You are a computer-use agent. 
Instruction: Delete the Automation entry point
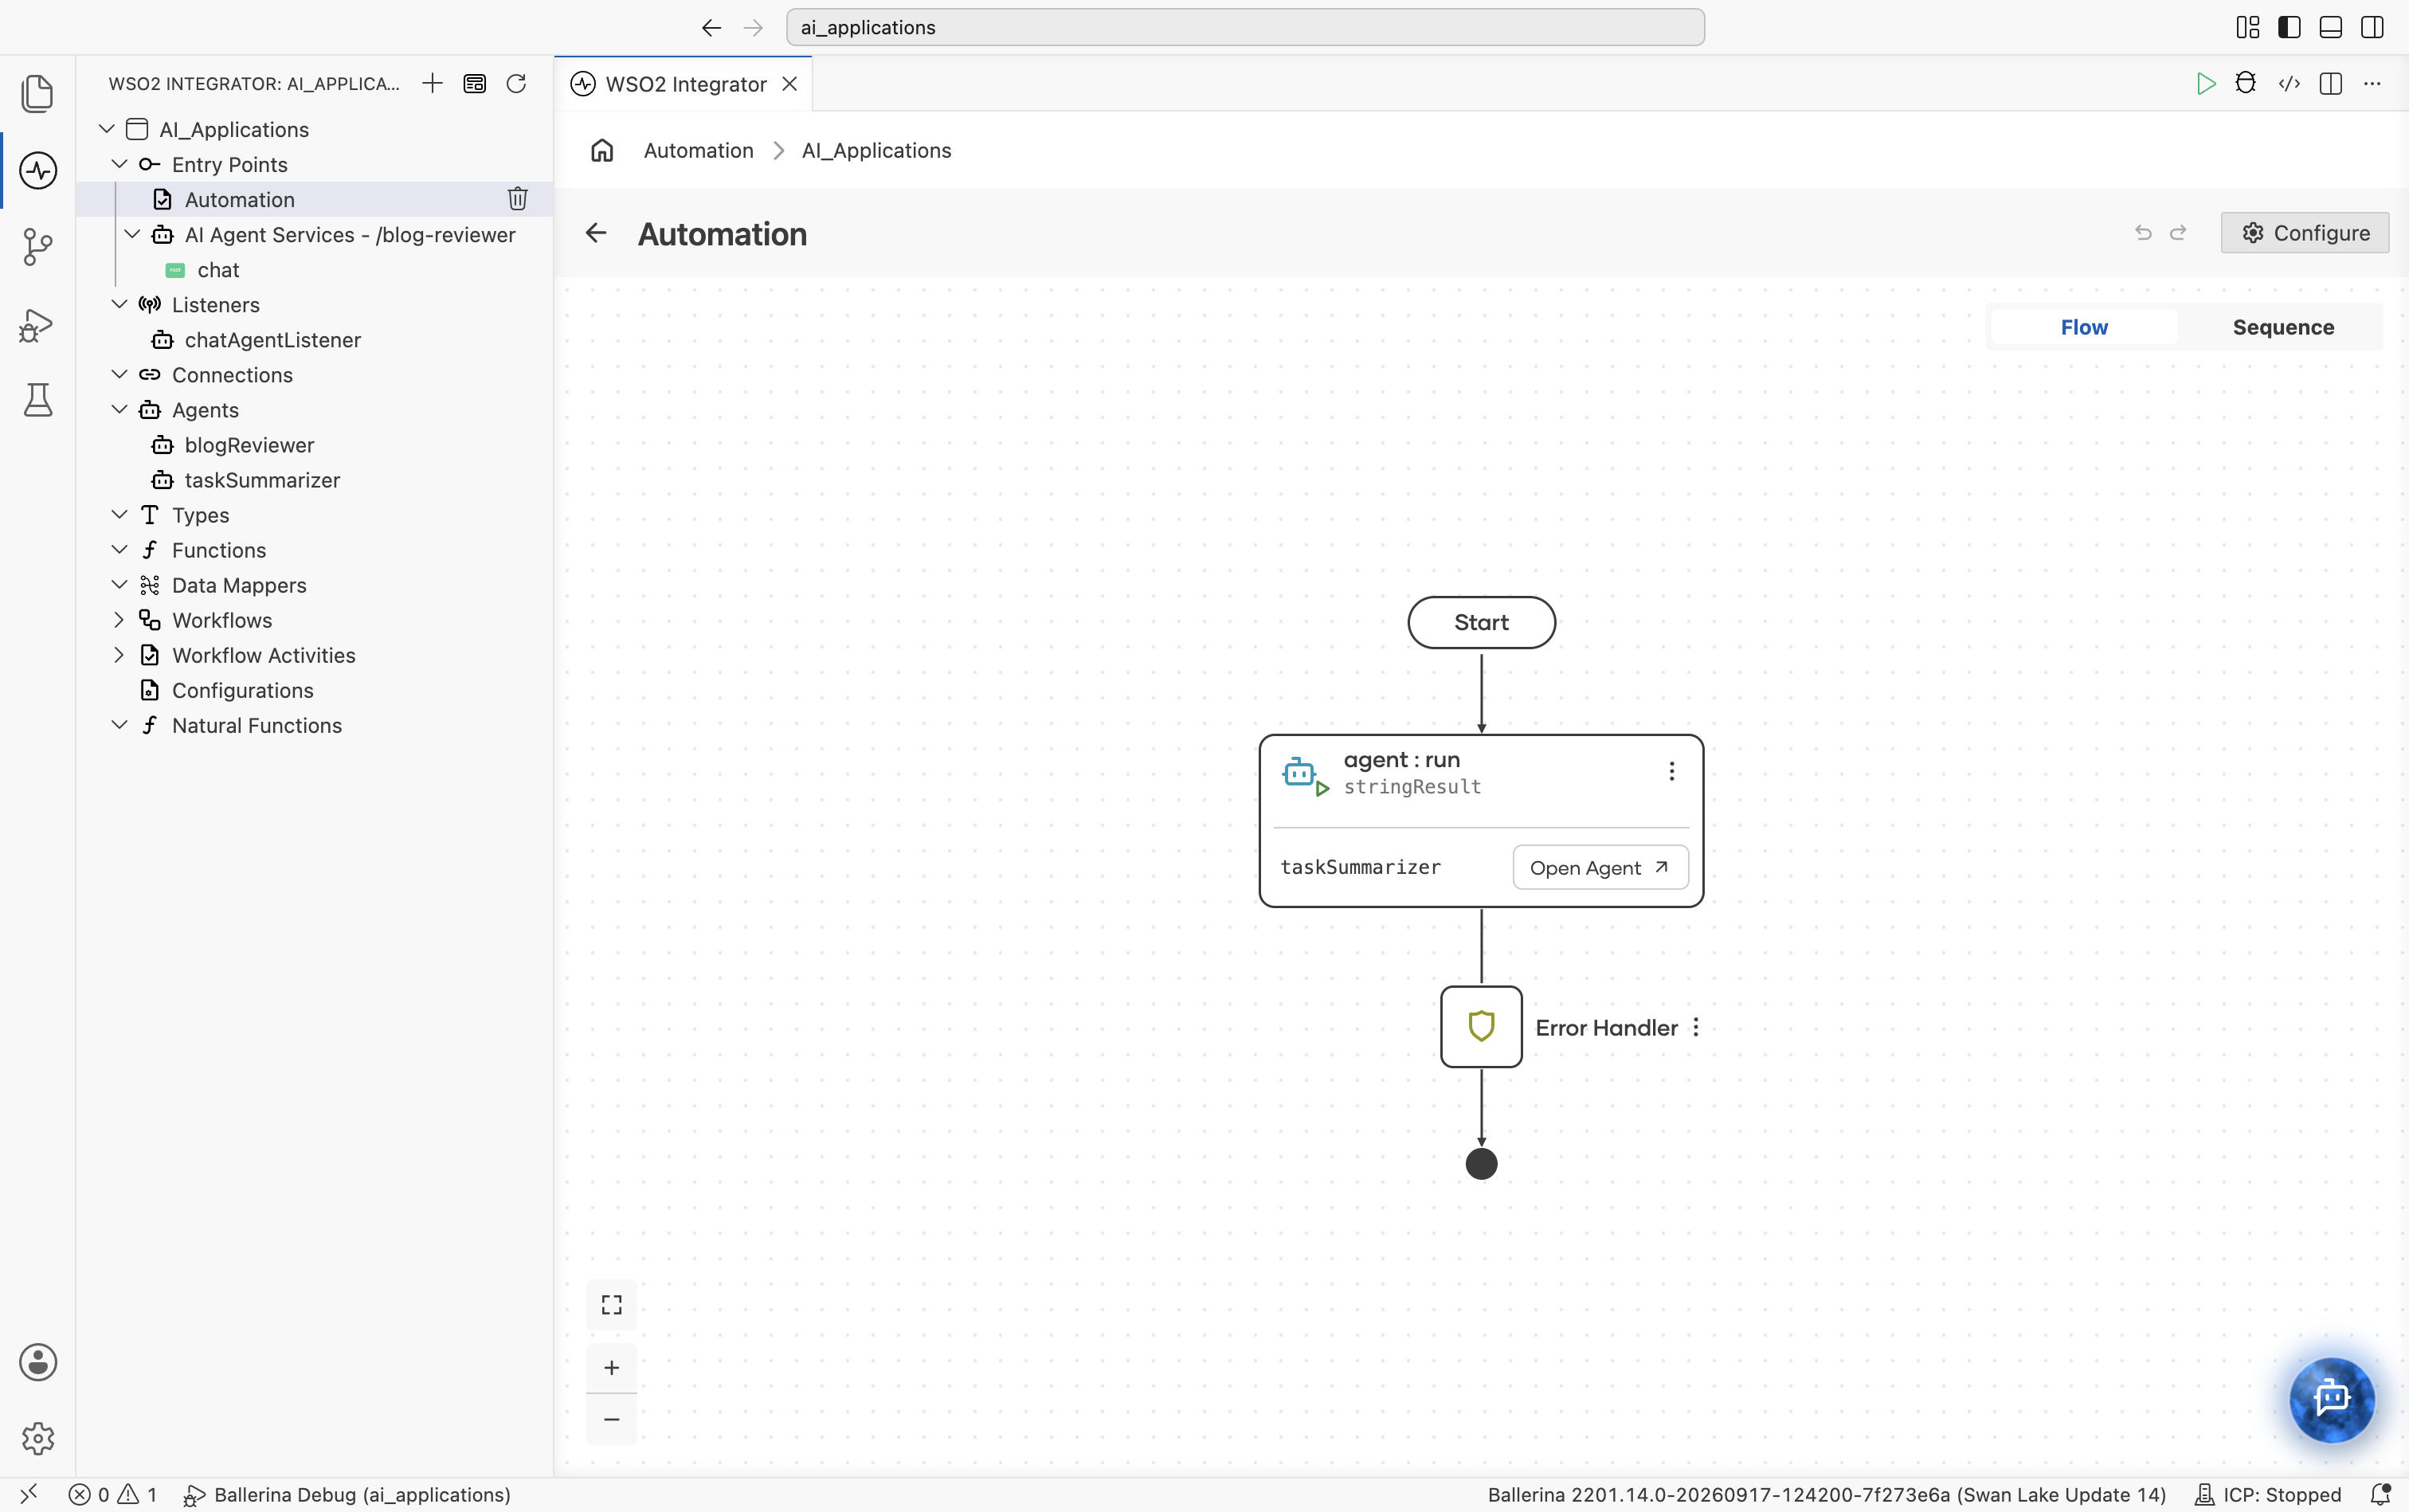pyautogui.click(x=517, y=199)
